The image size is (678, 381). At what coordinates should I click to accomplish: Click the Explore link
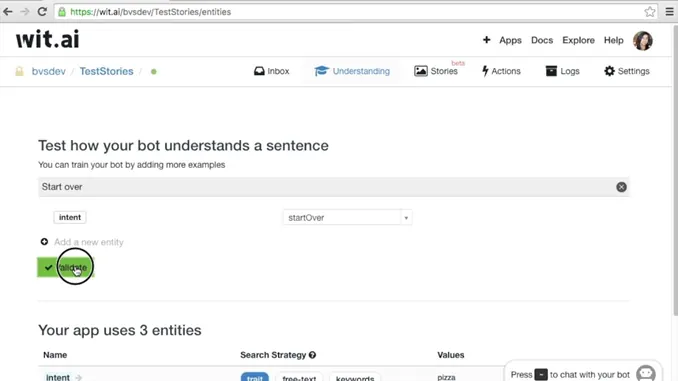click(x=578, y=40)
